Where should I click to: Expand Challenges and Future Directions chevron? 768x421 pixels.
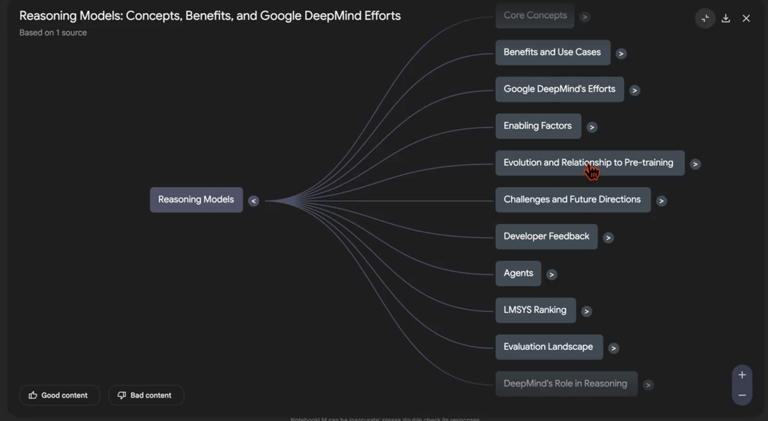pyautogui.click(x=661, y=200)
